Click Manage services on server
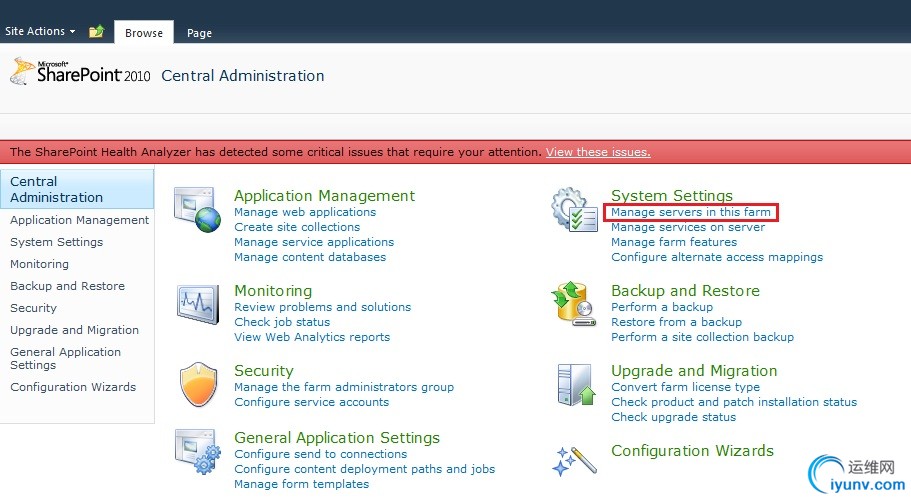 click(x=688, y=227)
